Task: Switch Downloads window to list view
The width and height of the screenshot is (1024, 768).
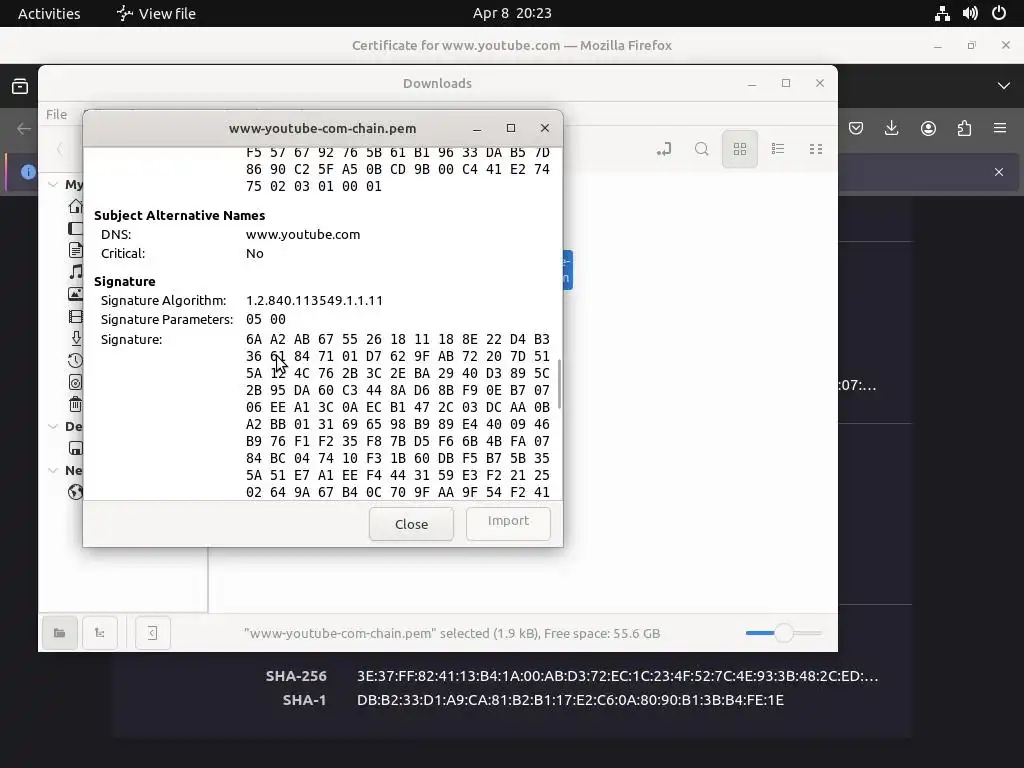Action: [x=778, y=150]
